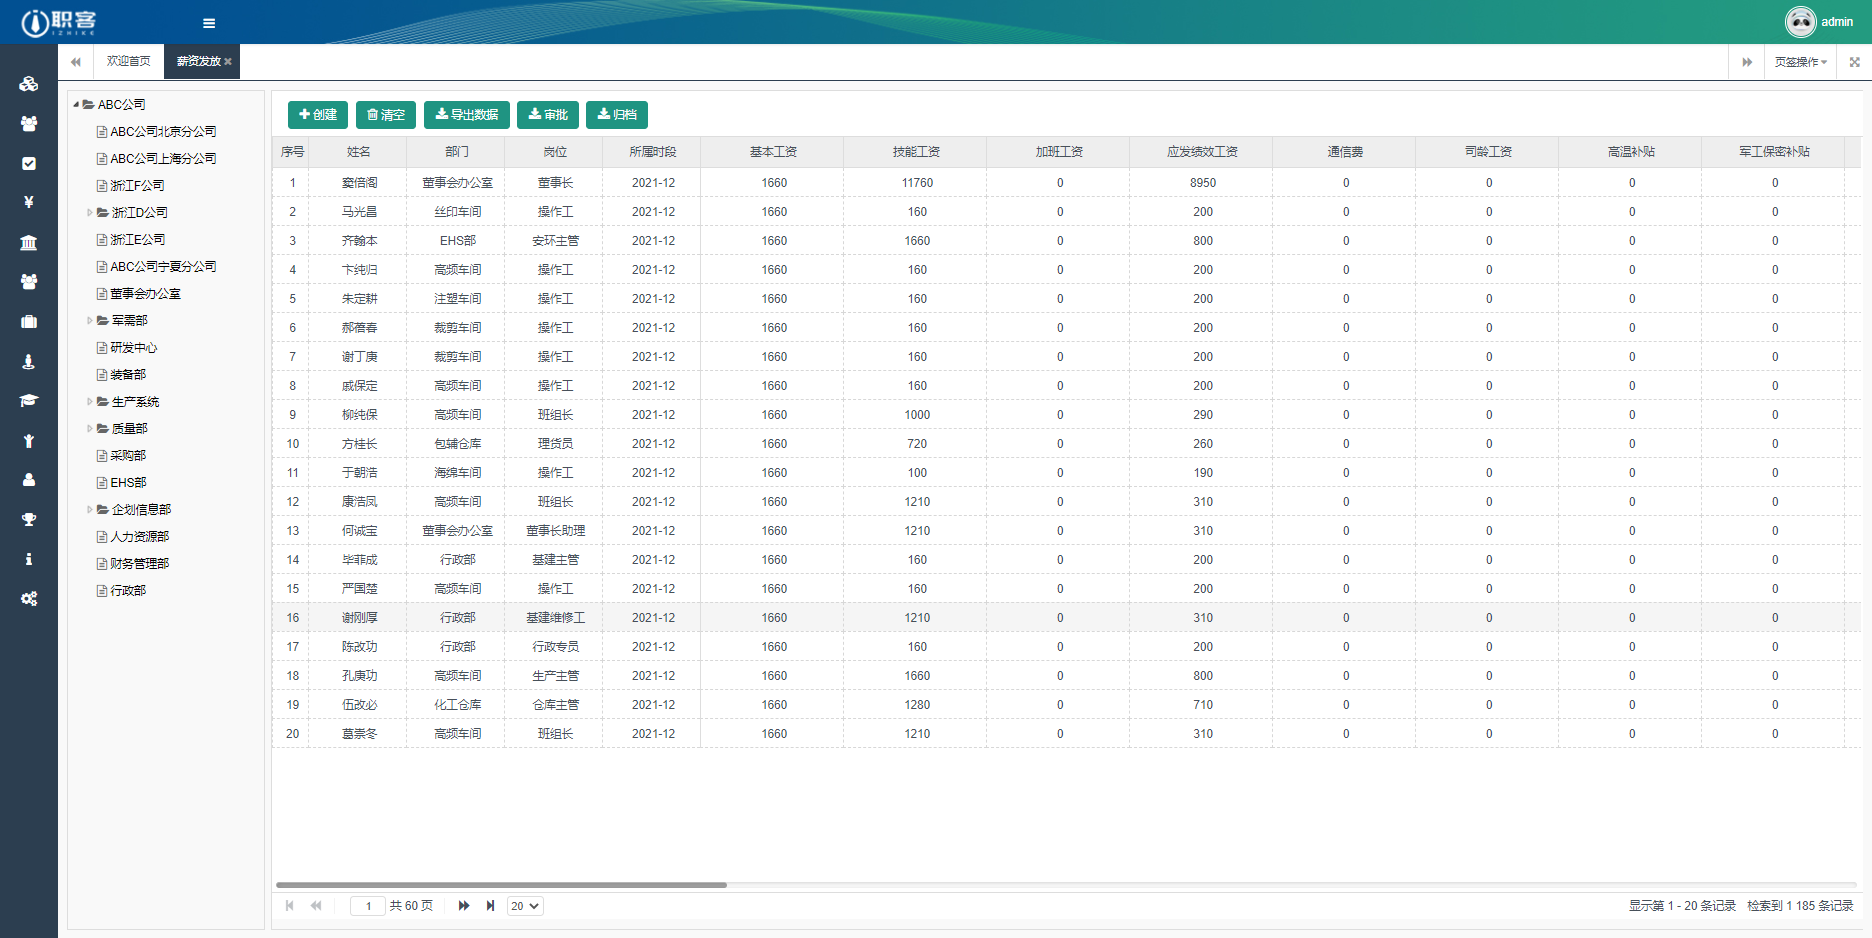Go to the previous page of results
The image size is (1872, 938).
(316, 906)
